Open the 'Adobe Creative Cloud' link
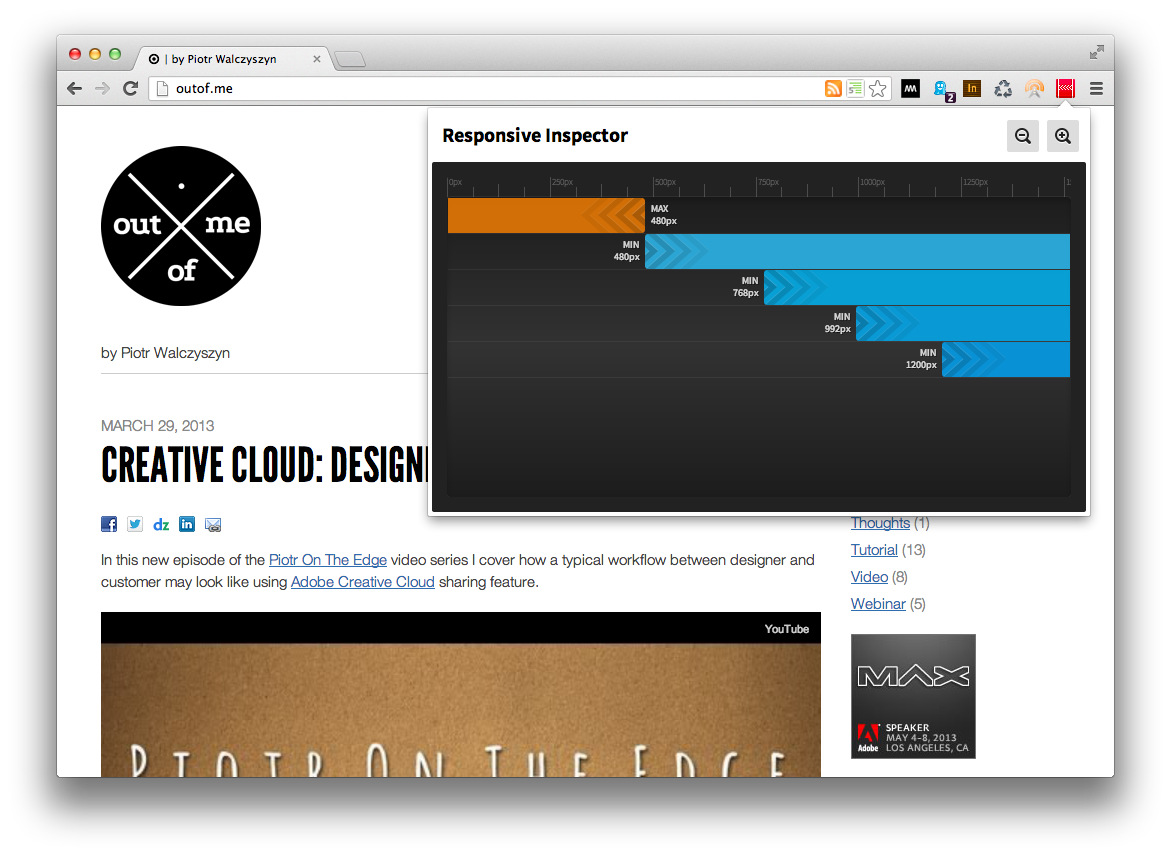The image size is (1171, 856). 363,582
